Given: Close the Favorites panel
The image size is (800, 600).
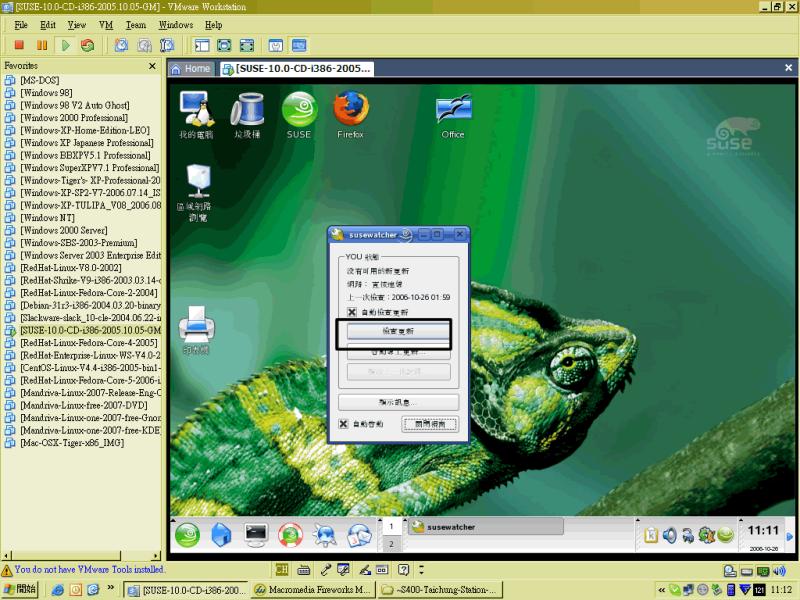Looking at the screenshot, I should tap(152, 66).
